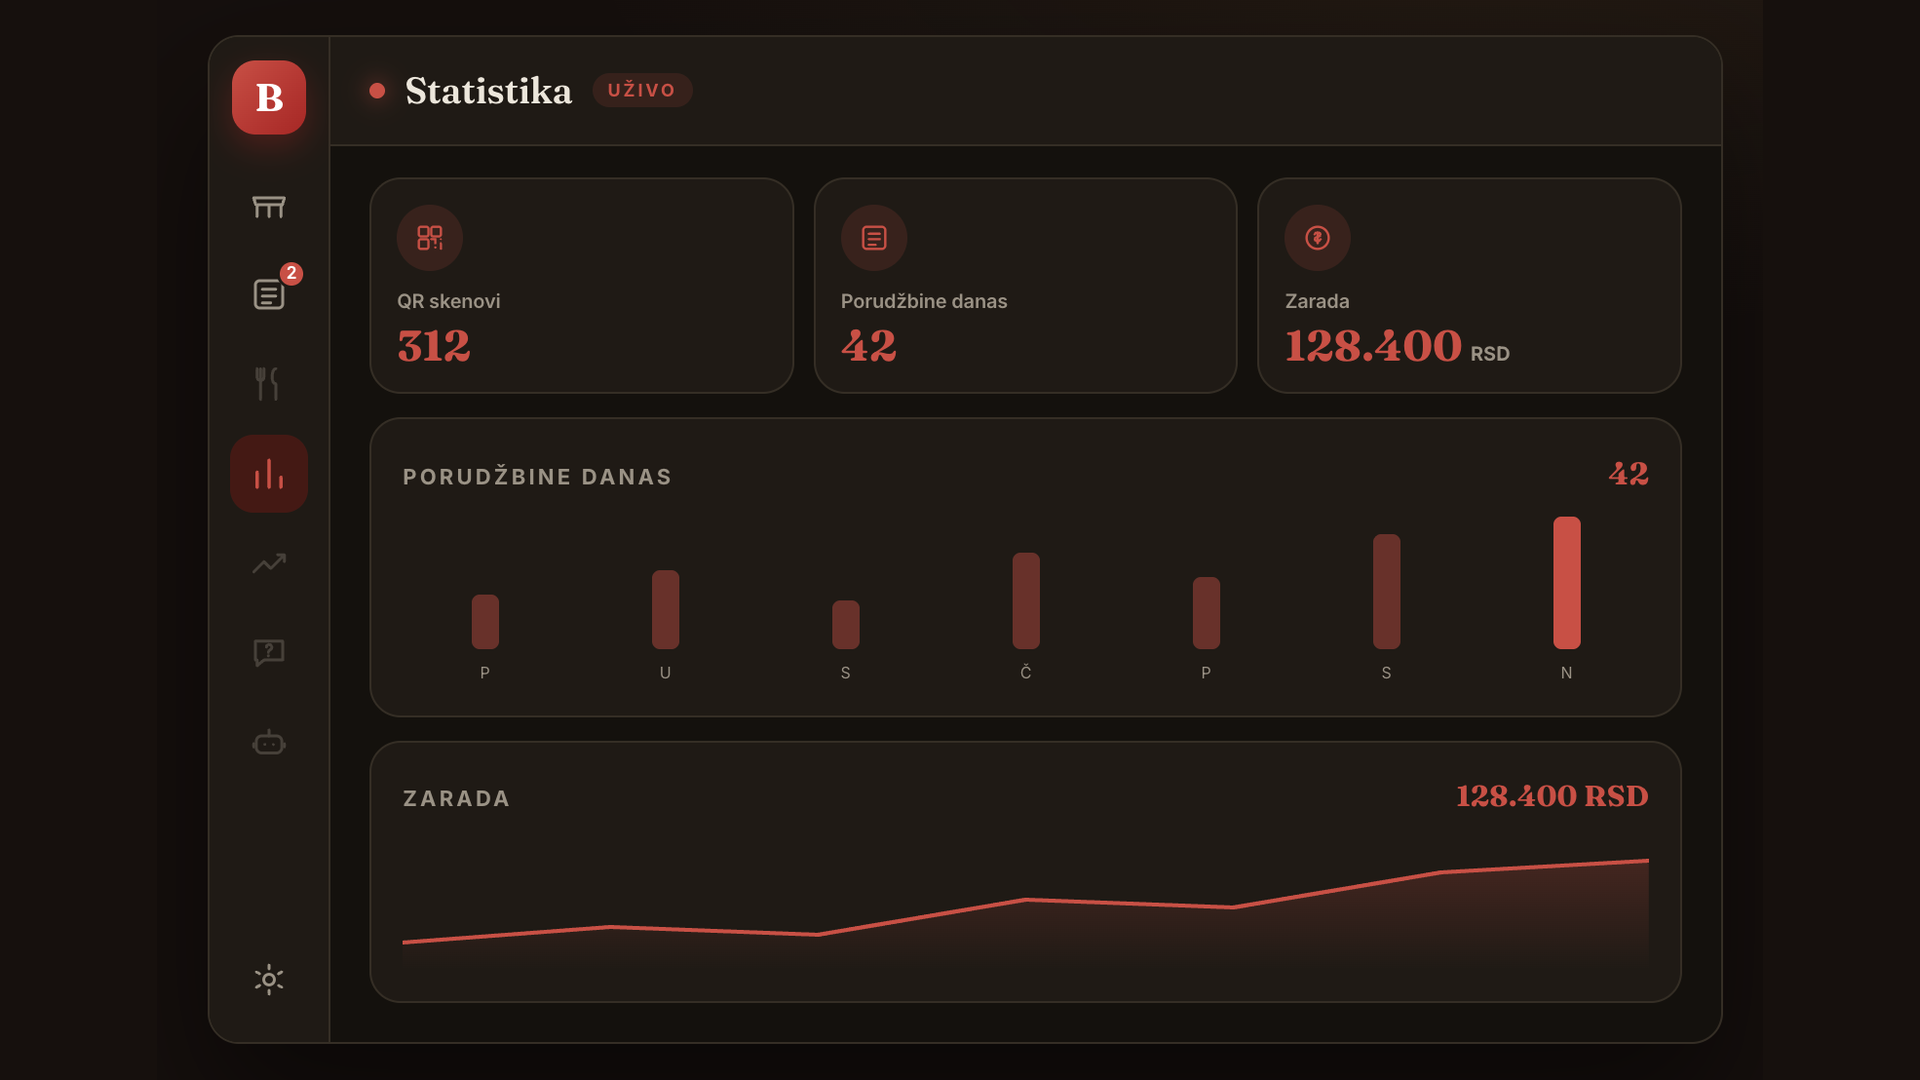The width and height of the screenshot is (1920, 1080).
Task: Click the QR code icon in QR skenovi card
Action: pyautogui.click(x=430, y=238)
